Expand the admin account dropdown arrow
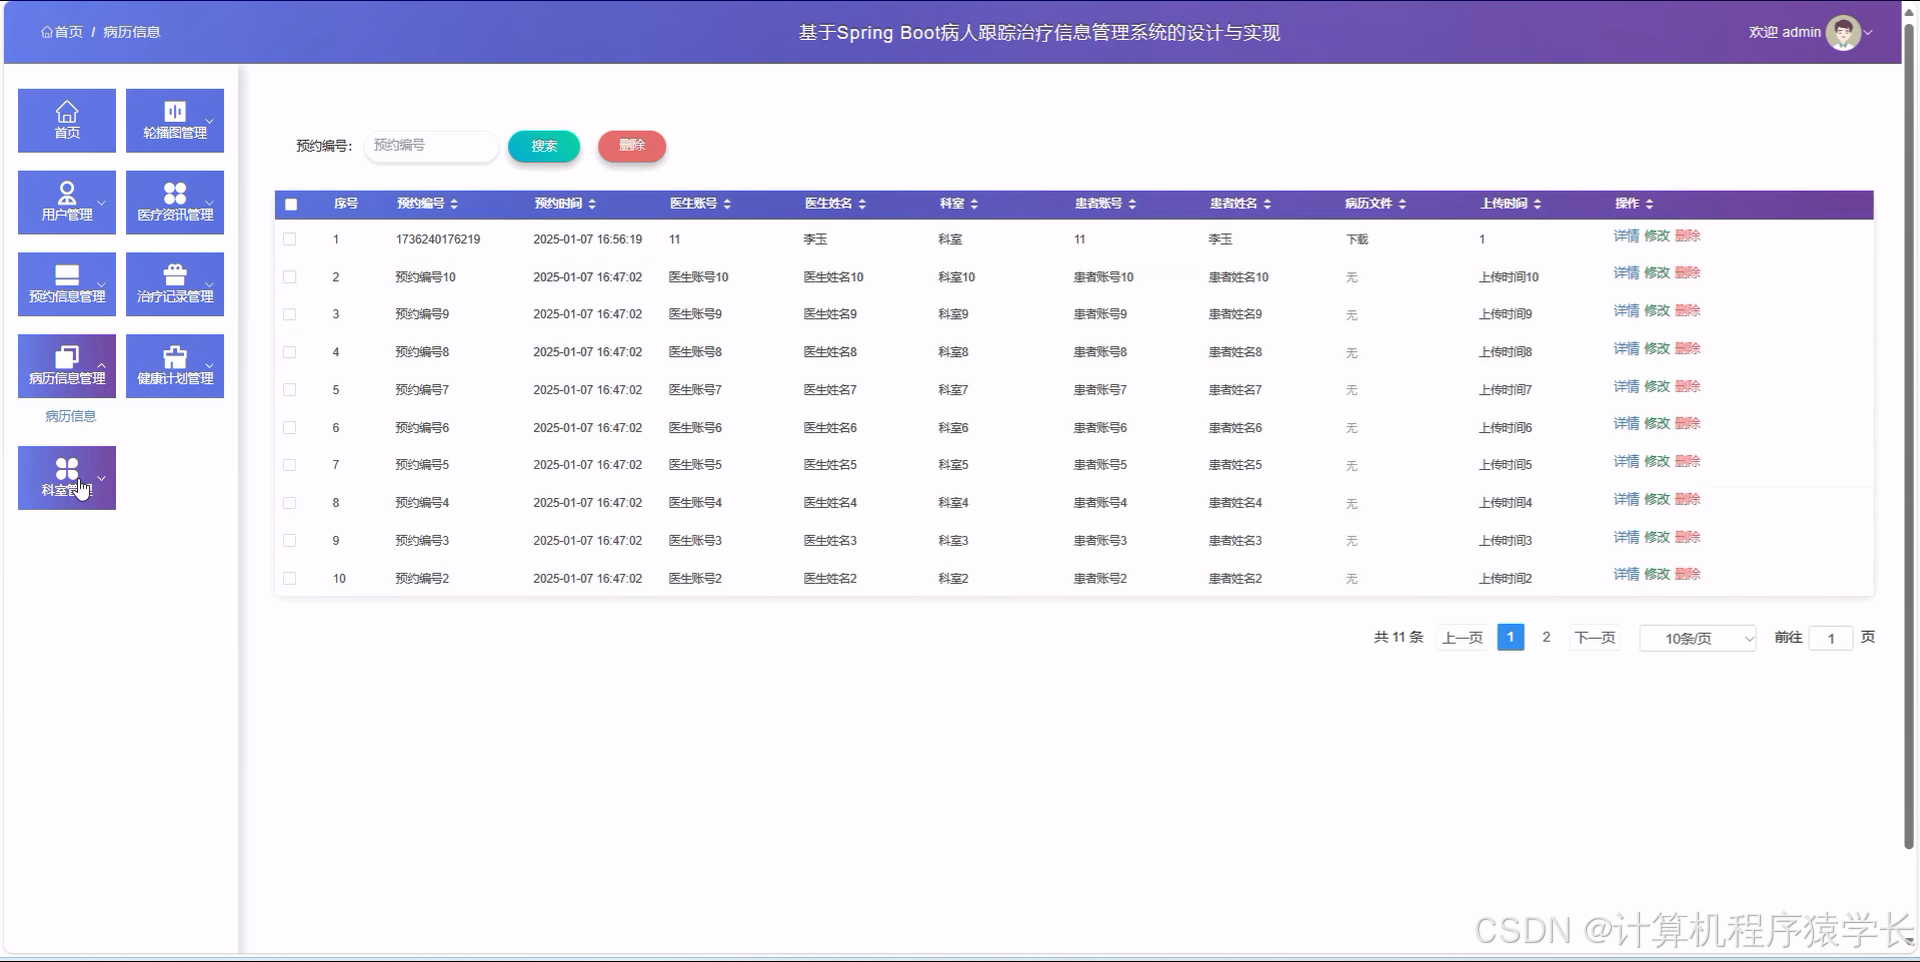This screenshot has height=962, width=1920. (x=1871, y=32)
